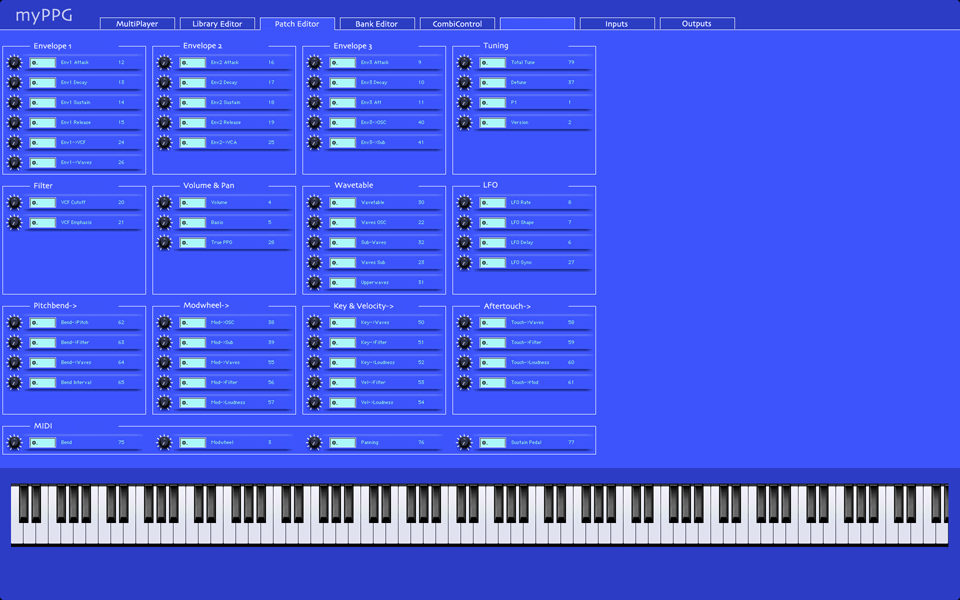The height and width of the screenshot is (600, 960).
Task: Click the Bend Interval knob
Action: [14, 383]
